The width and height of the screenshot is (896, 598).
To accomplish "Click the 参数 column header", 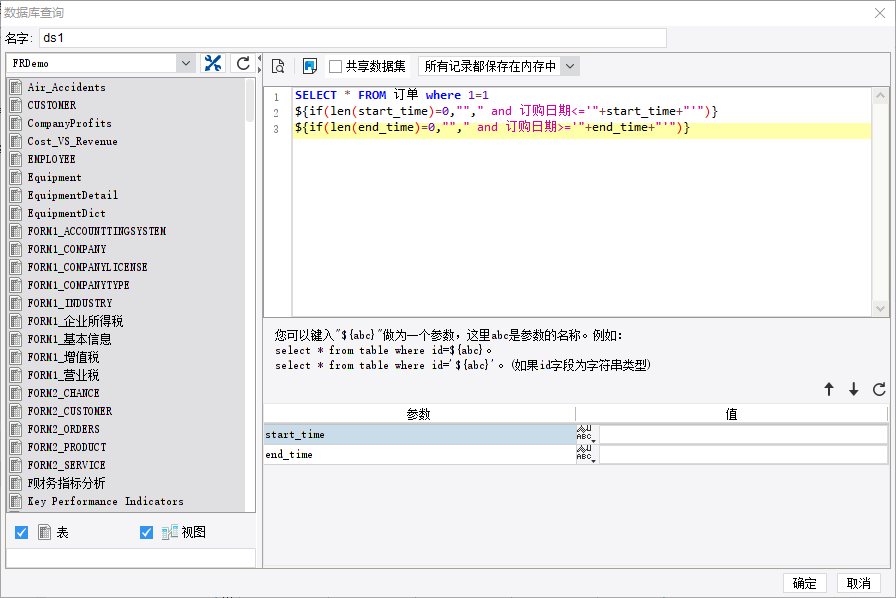I will tap(419, 414).
